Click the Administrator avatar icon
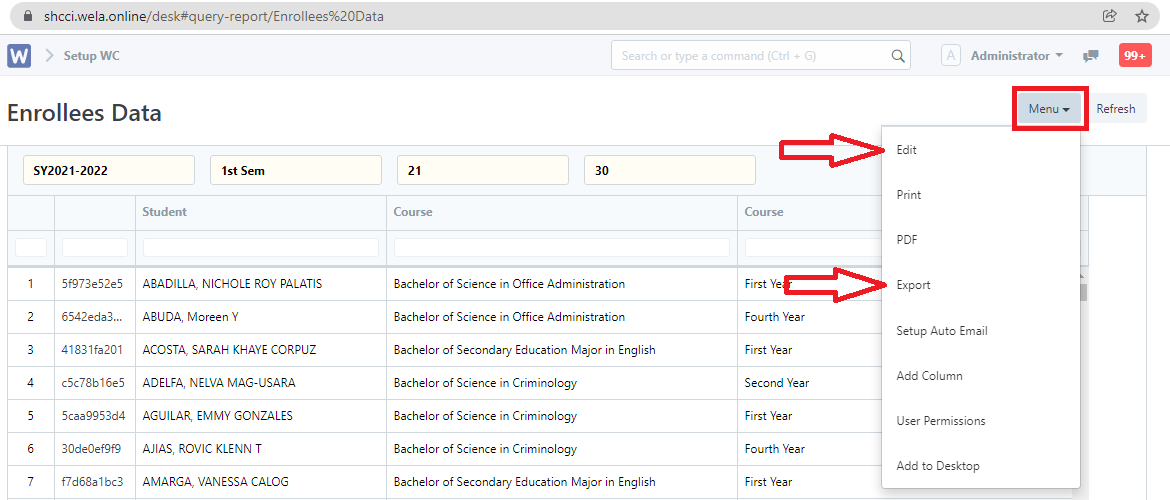Image resolution: width=1170 pixels, height=500 pixels. coord(951,56)
